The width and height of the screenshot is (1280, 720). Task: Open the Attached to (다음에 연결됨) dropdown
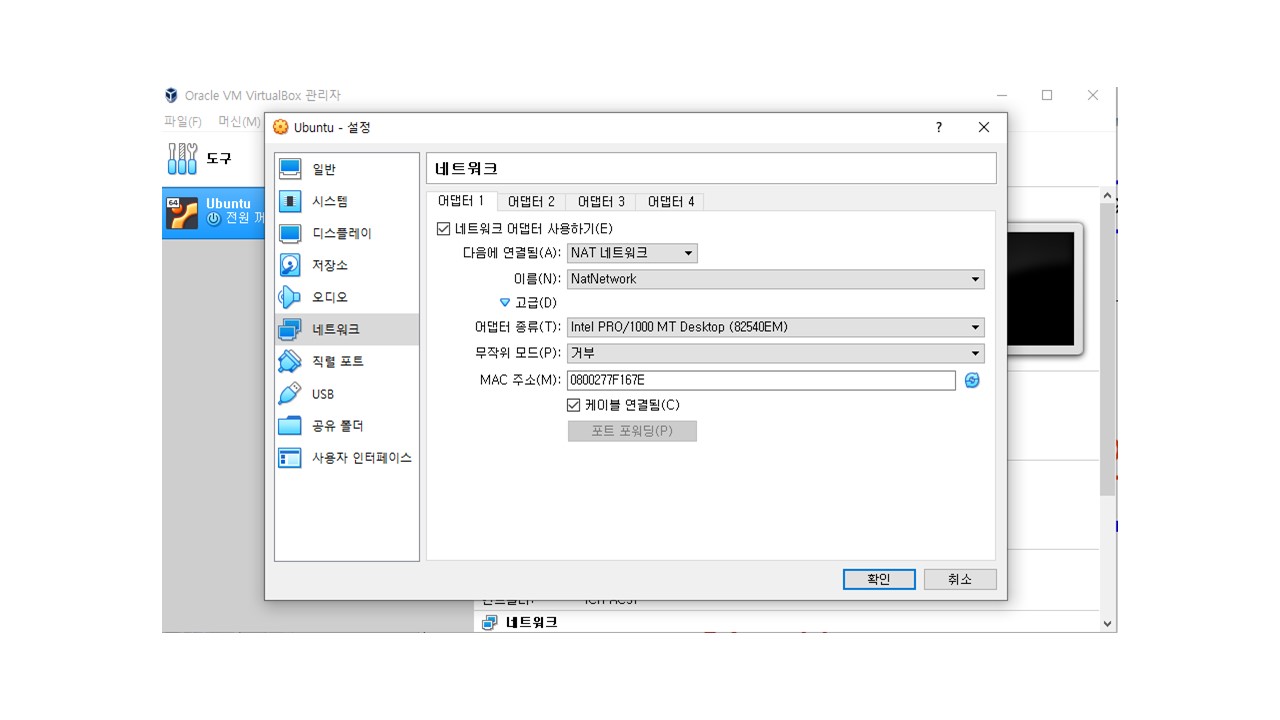(632, 253)
